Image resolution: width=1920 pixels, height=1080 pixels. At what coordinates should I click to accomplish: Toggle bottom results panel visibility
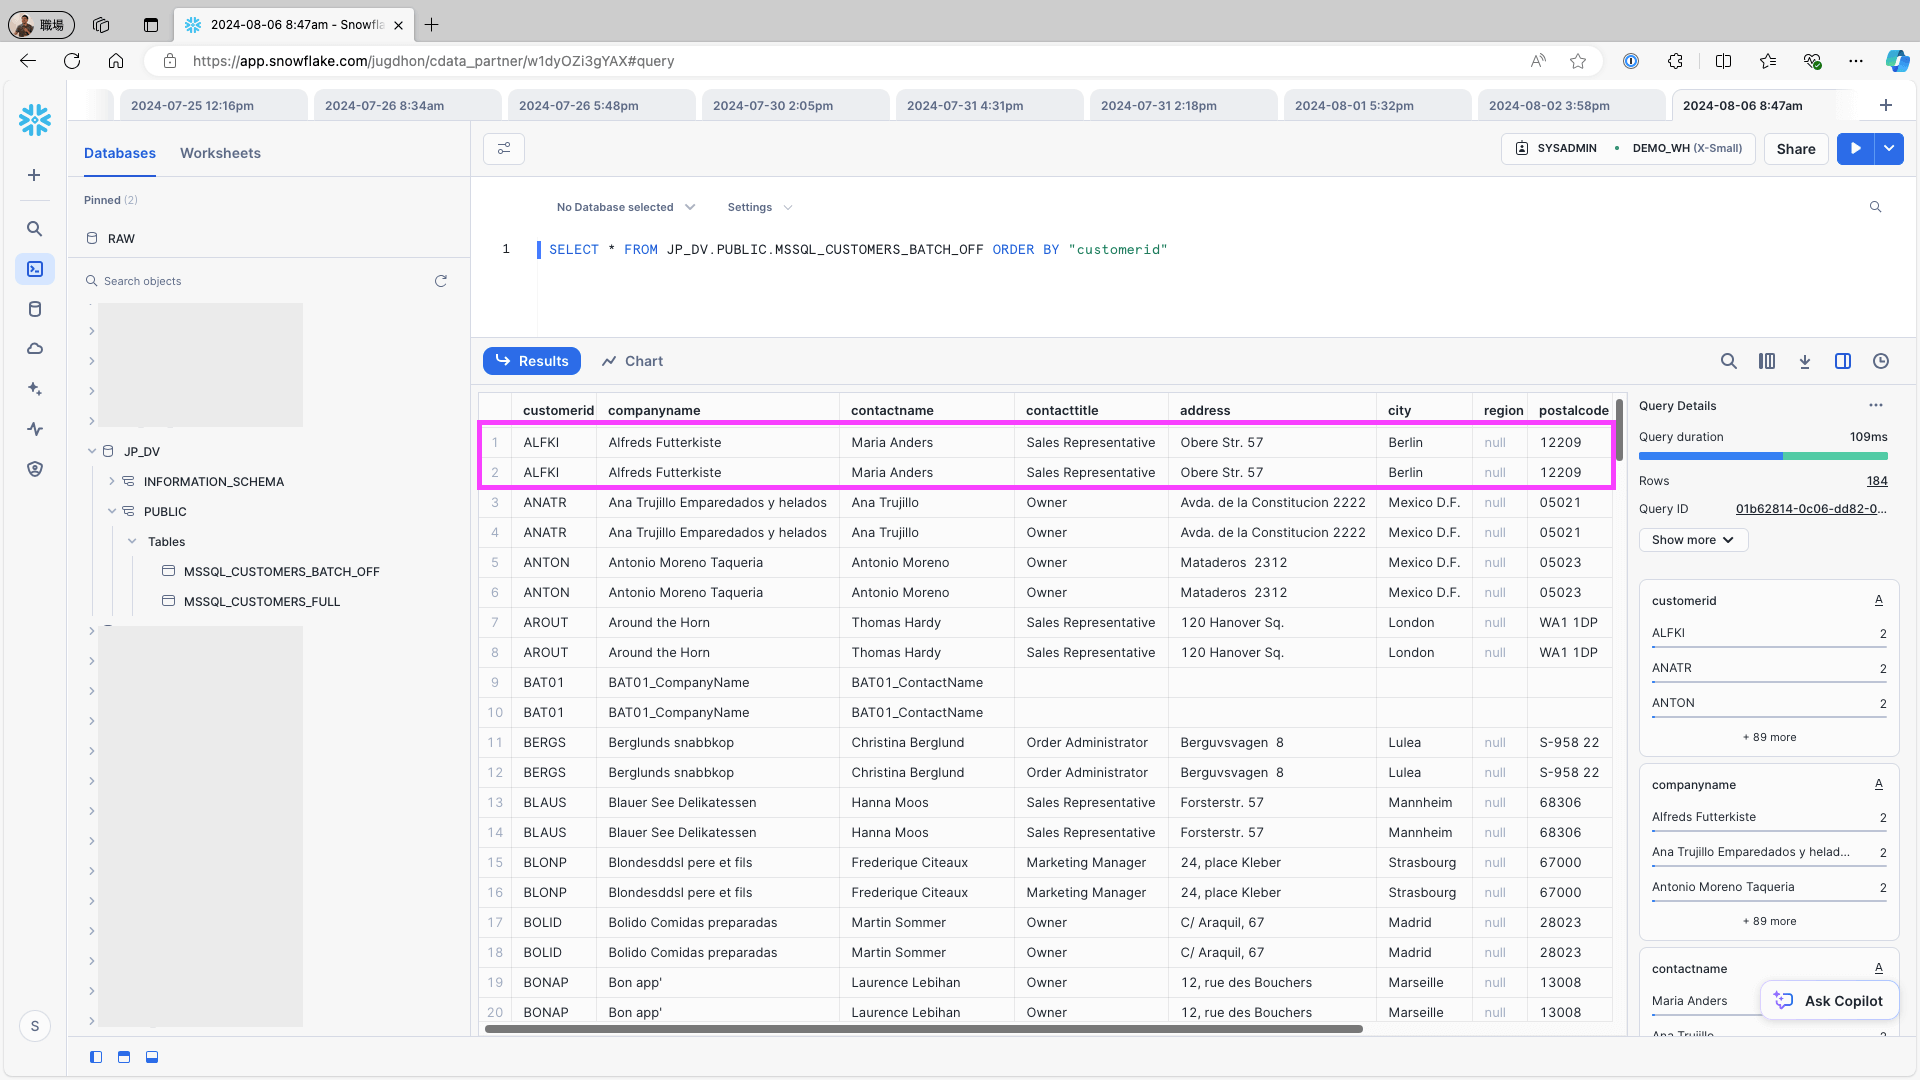152,1057
